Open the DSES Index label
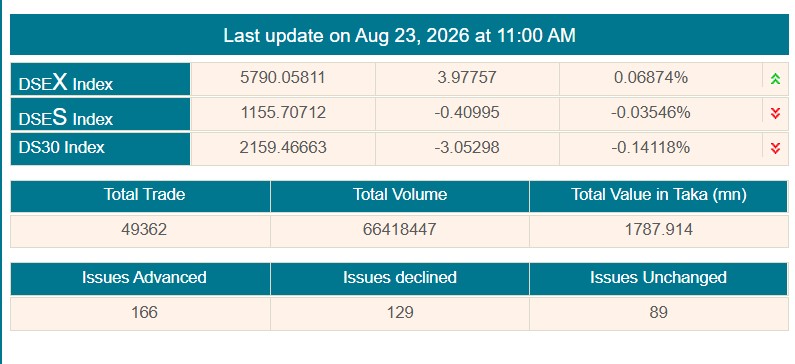The height and width of the screenshot is (364, 795). (65, 118)
